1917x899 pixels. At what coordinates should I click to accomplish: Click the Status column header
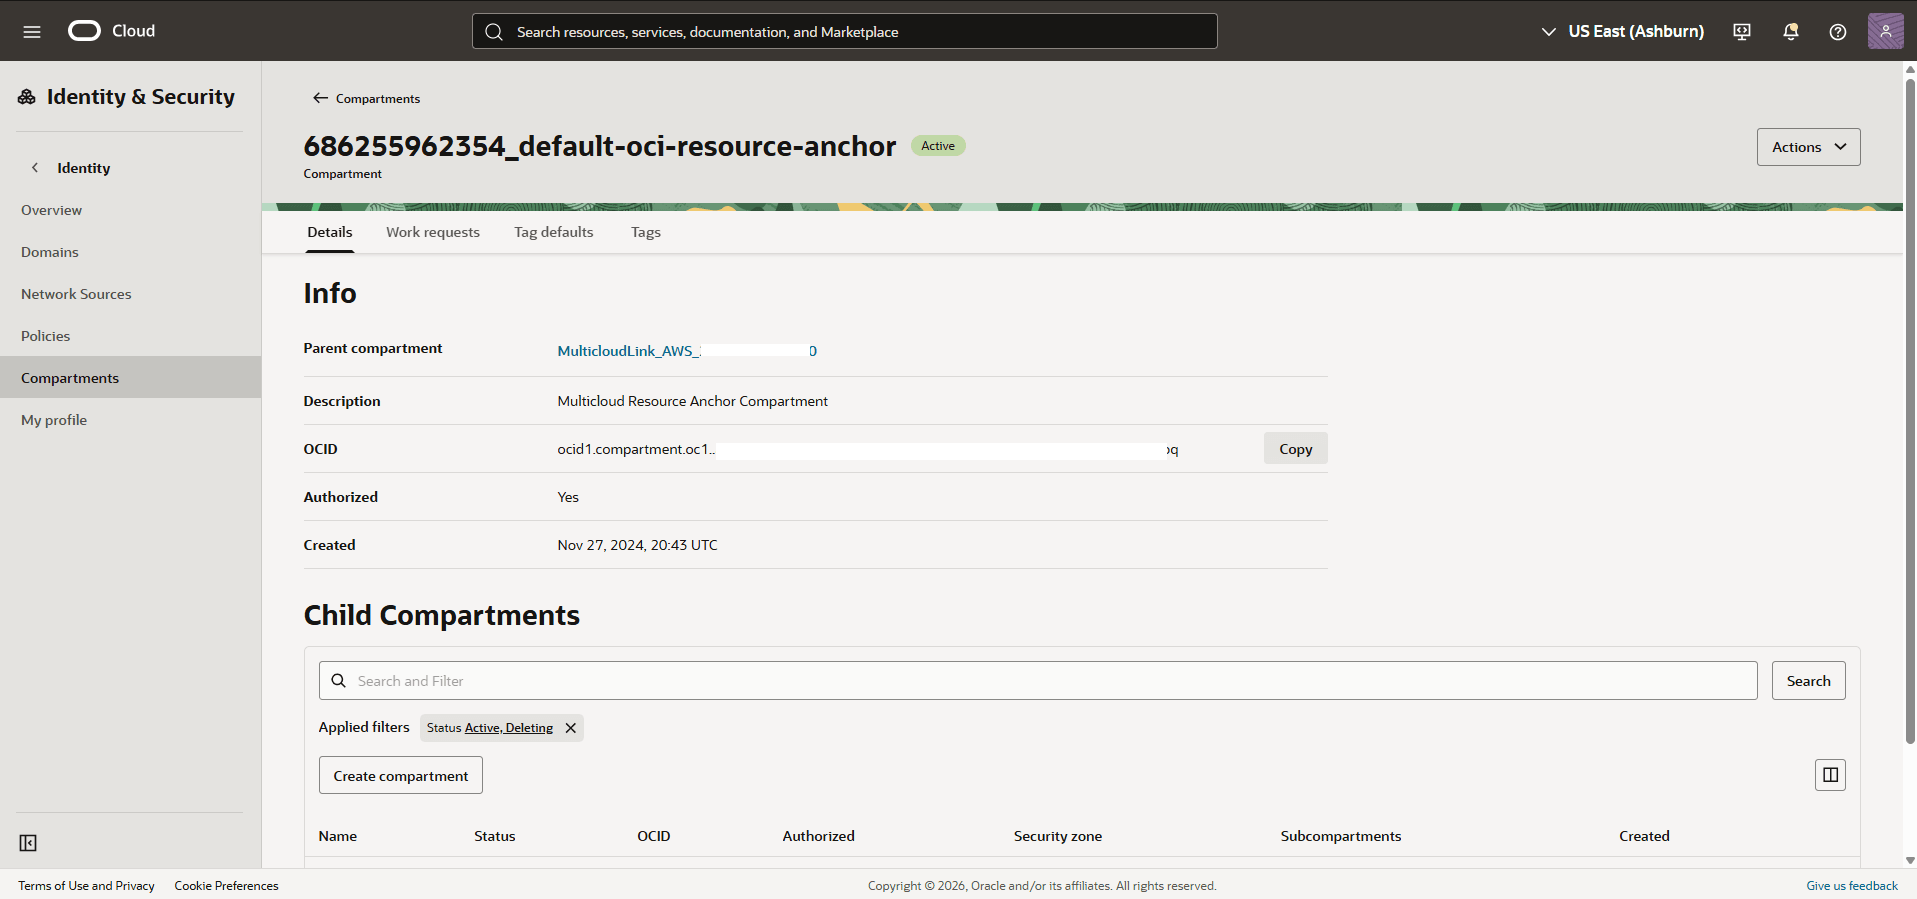tap(495, 836)
